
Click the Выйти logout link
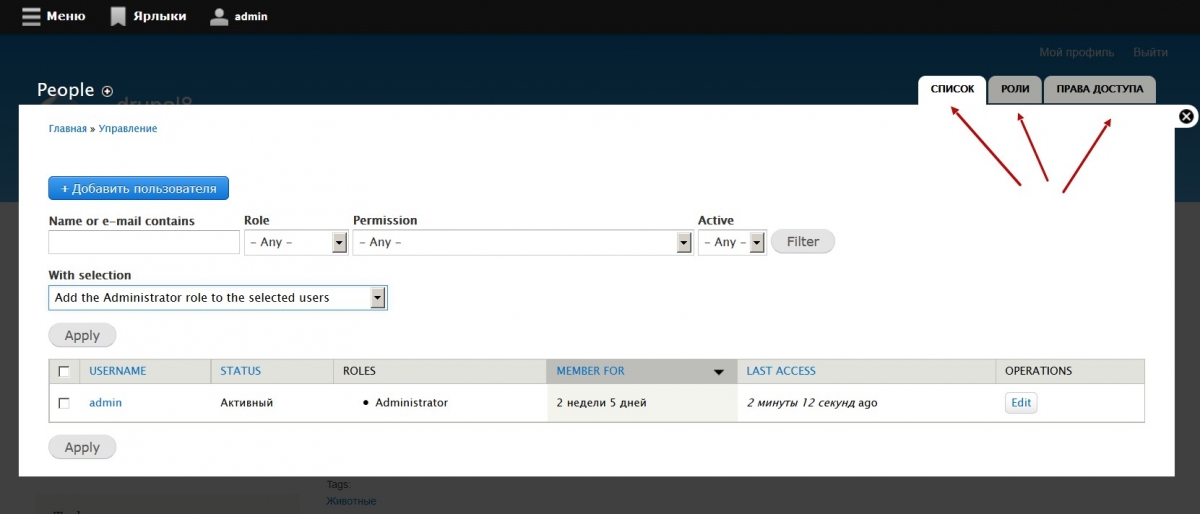click(1150, 52)
